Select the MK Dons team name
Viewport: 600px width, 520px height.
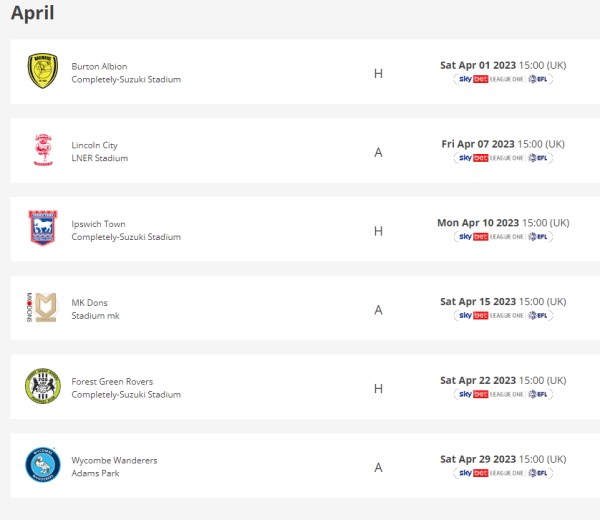point(89,303)
